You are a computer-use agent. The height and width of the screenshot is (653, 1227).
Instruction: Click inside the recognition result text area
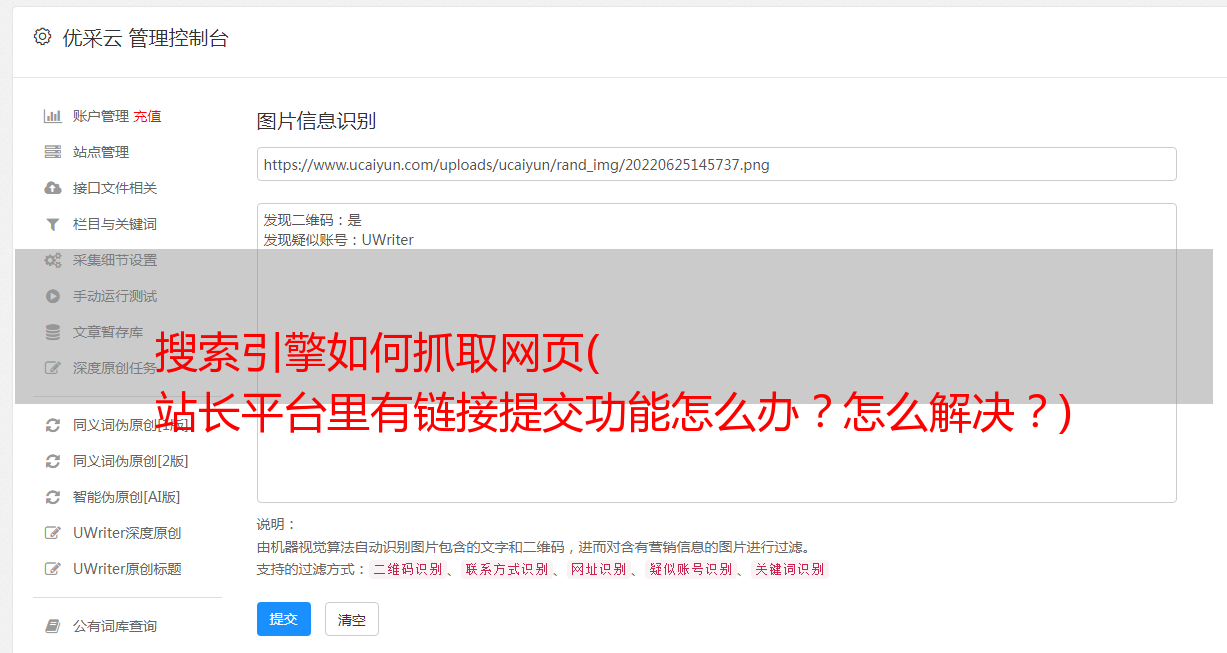[x=716, y=353]
